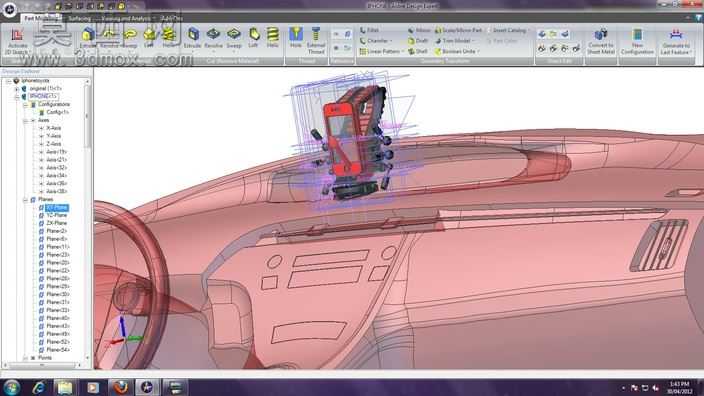Open the Linear Pattern dropdown

402,52
